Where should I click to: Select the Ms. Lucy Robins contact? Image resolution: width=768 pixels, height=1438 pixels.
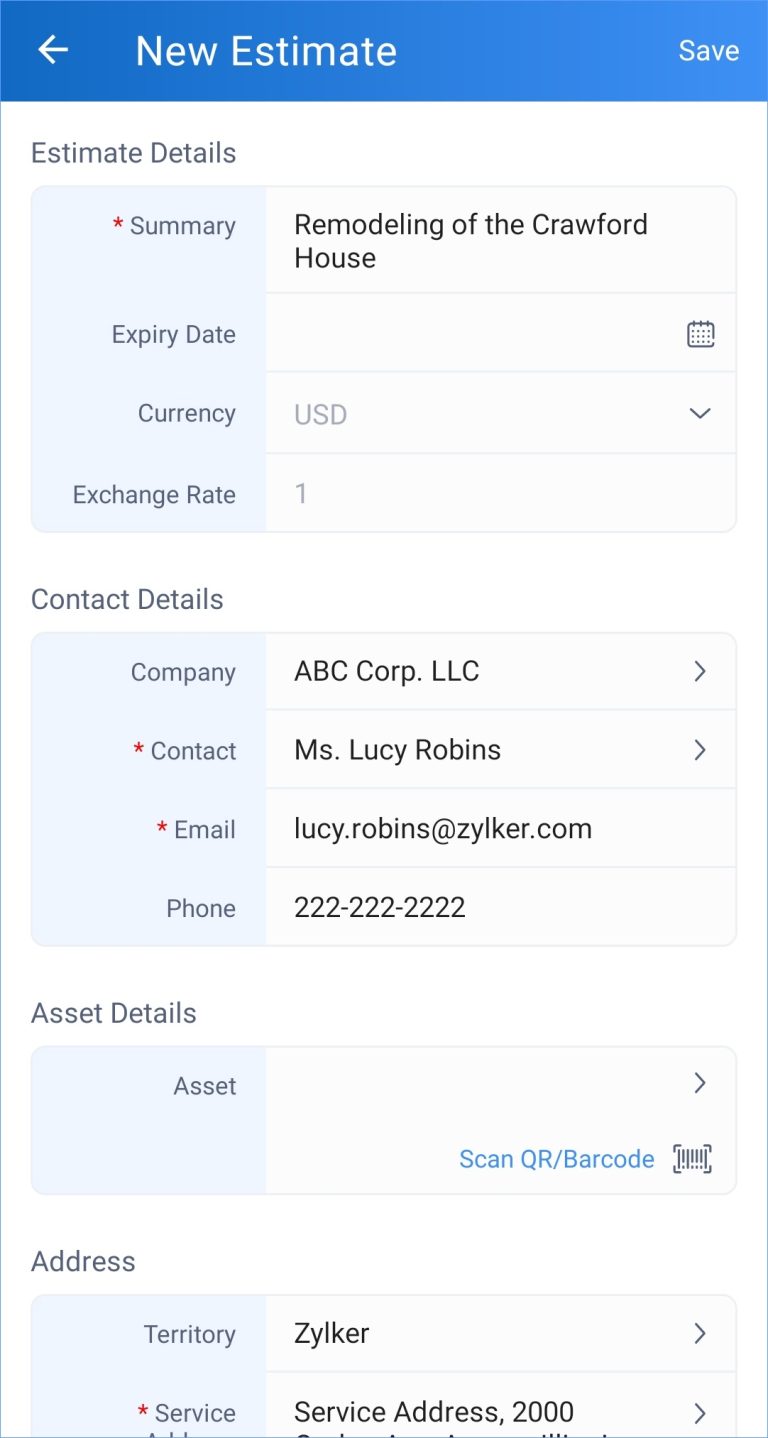397,750
